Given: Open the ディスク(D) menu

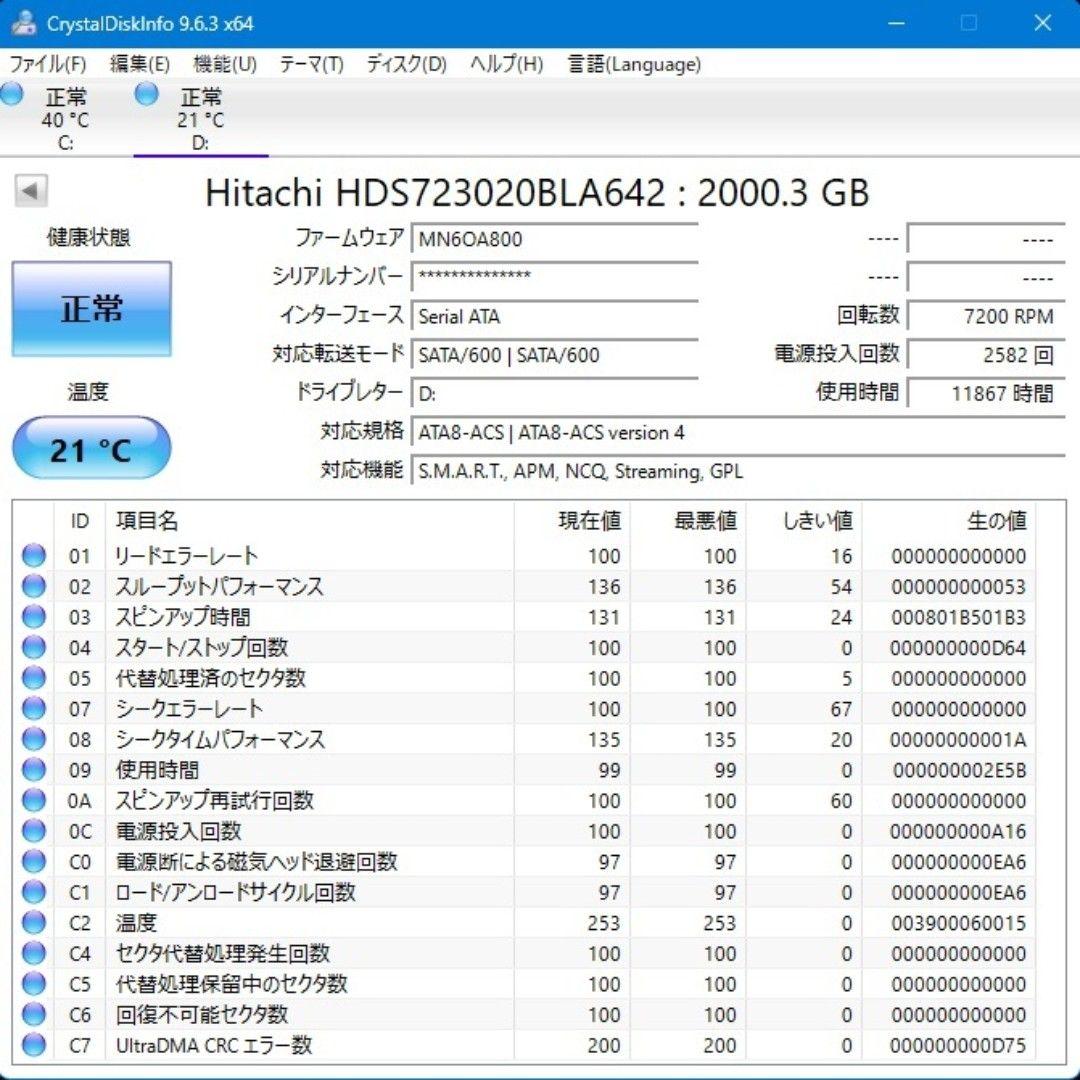Looking at the screenshot, I should click(x=406, y=64).
